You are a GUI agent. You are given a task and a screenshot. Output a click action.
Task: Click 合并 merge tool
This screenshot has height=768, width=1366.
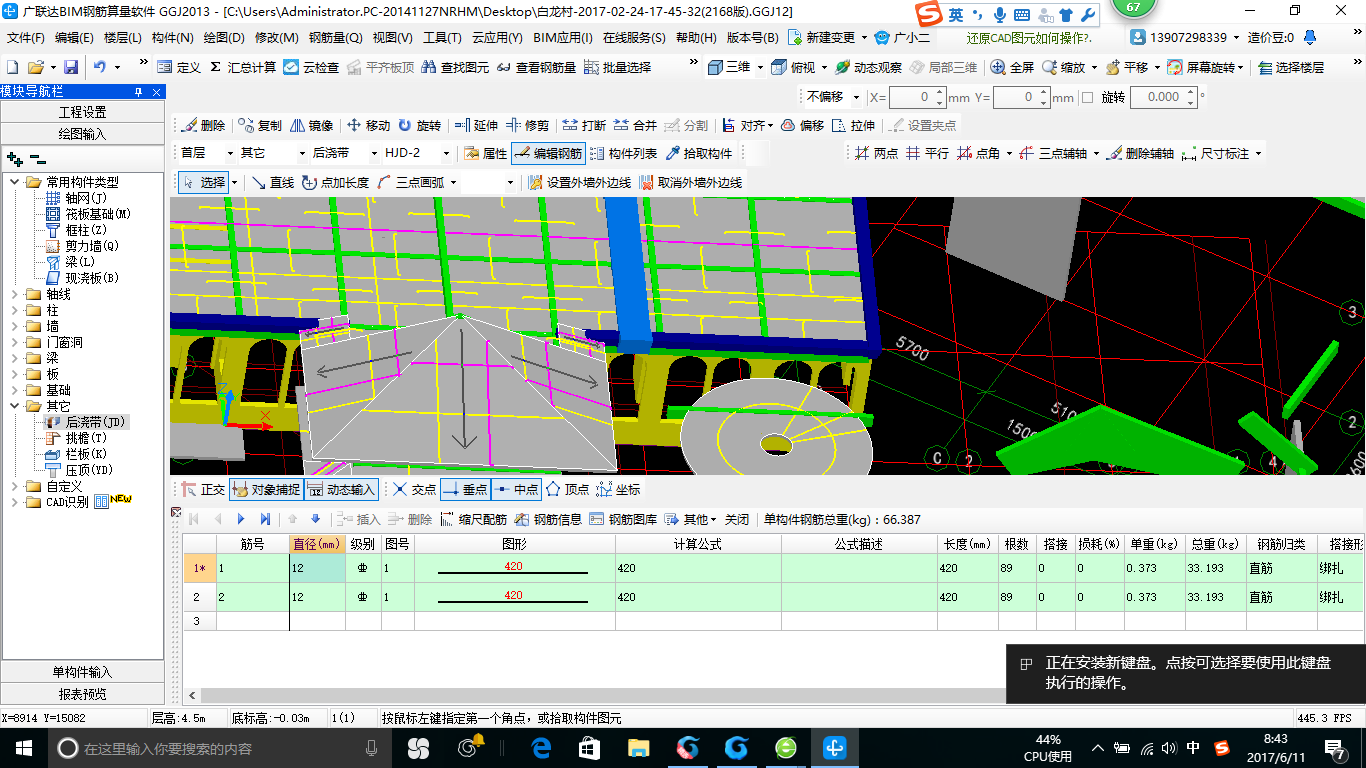635,125
